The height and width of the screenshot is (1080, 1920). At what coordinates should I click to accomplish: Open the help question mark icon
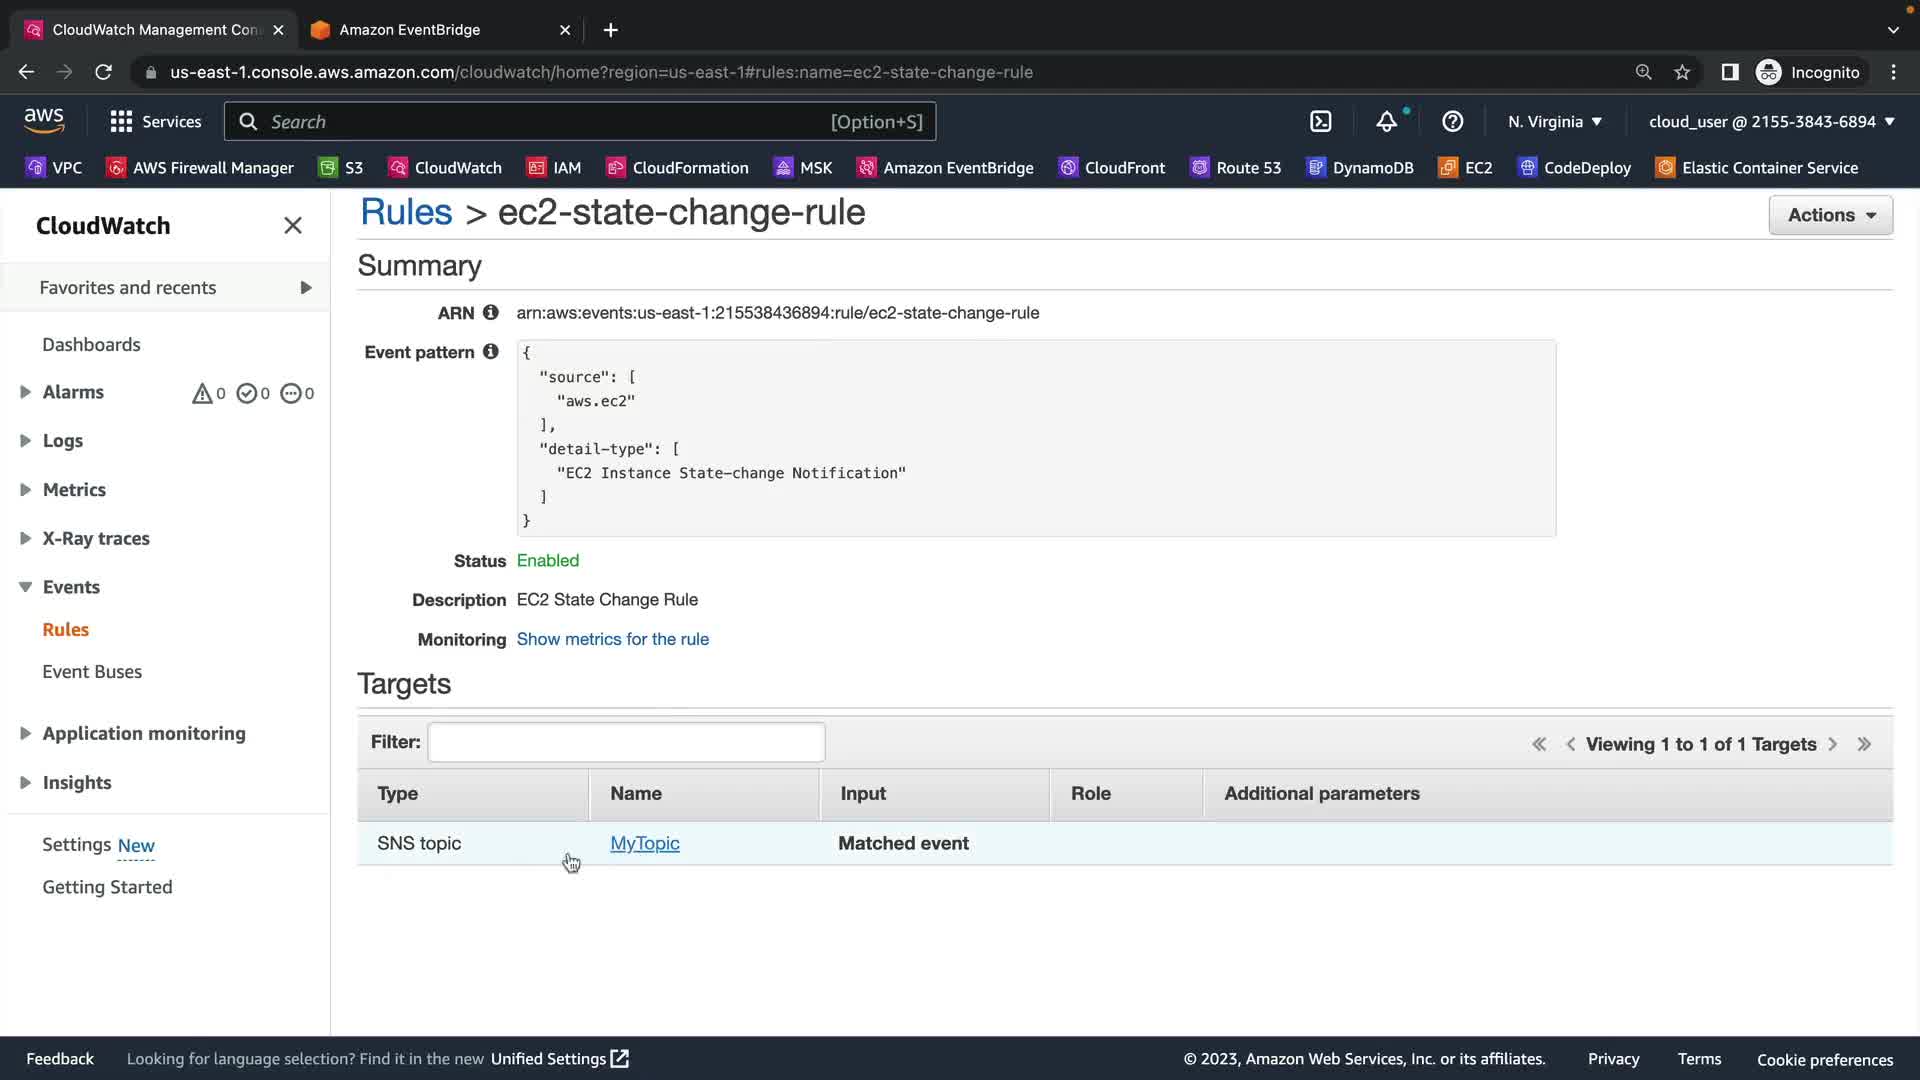click(1452, 122)
